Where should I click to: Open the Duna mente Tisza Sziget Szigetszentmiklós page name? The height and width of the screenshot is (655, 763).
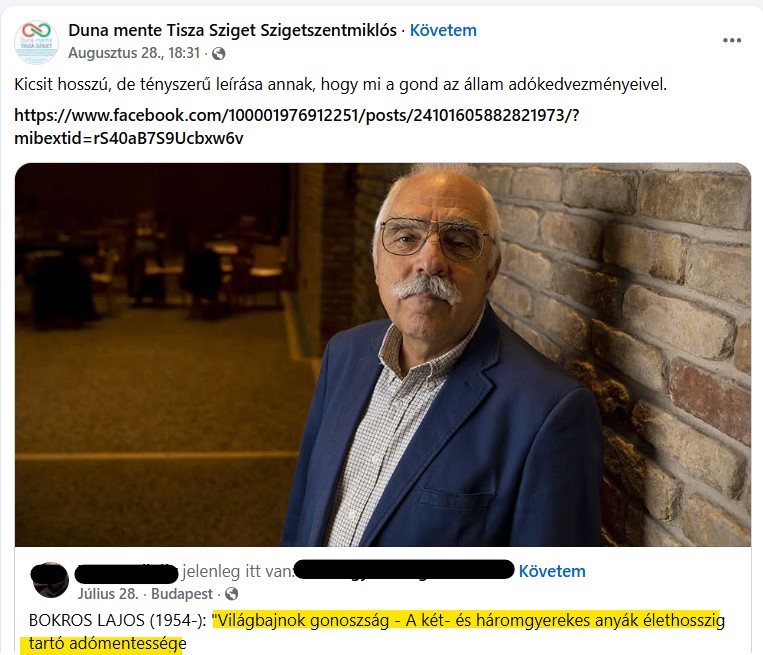tap(232, 30)
